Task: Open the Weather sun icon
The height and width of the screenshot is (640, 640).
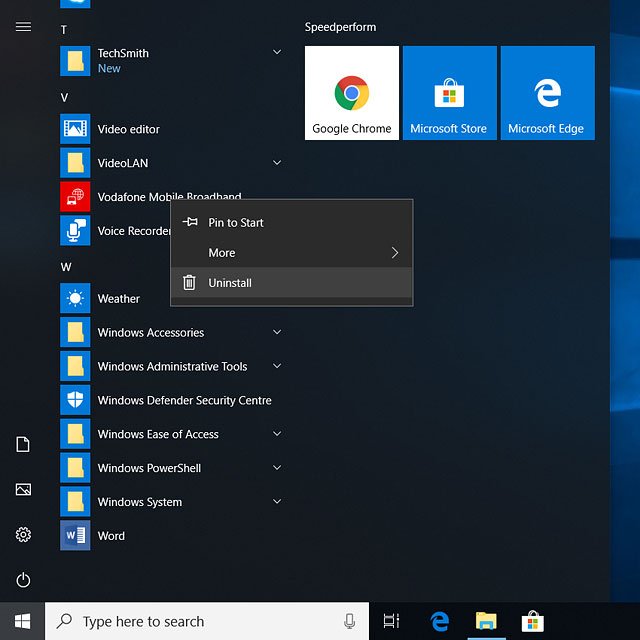Action: pyautogui.click(x=75, y=298)
